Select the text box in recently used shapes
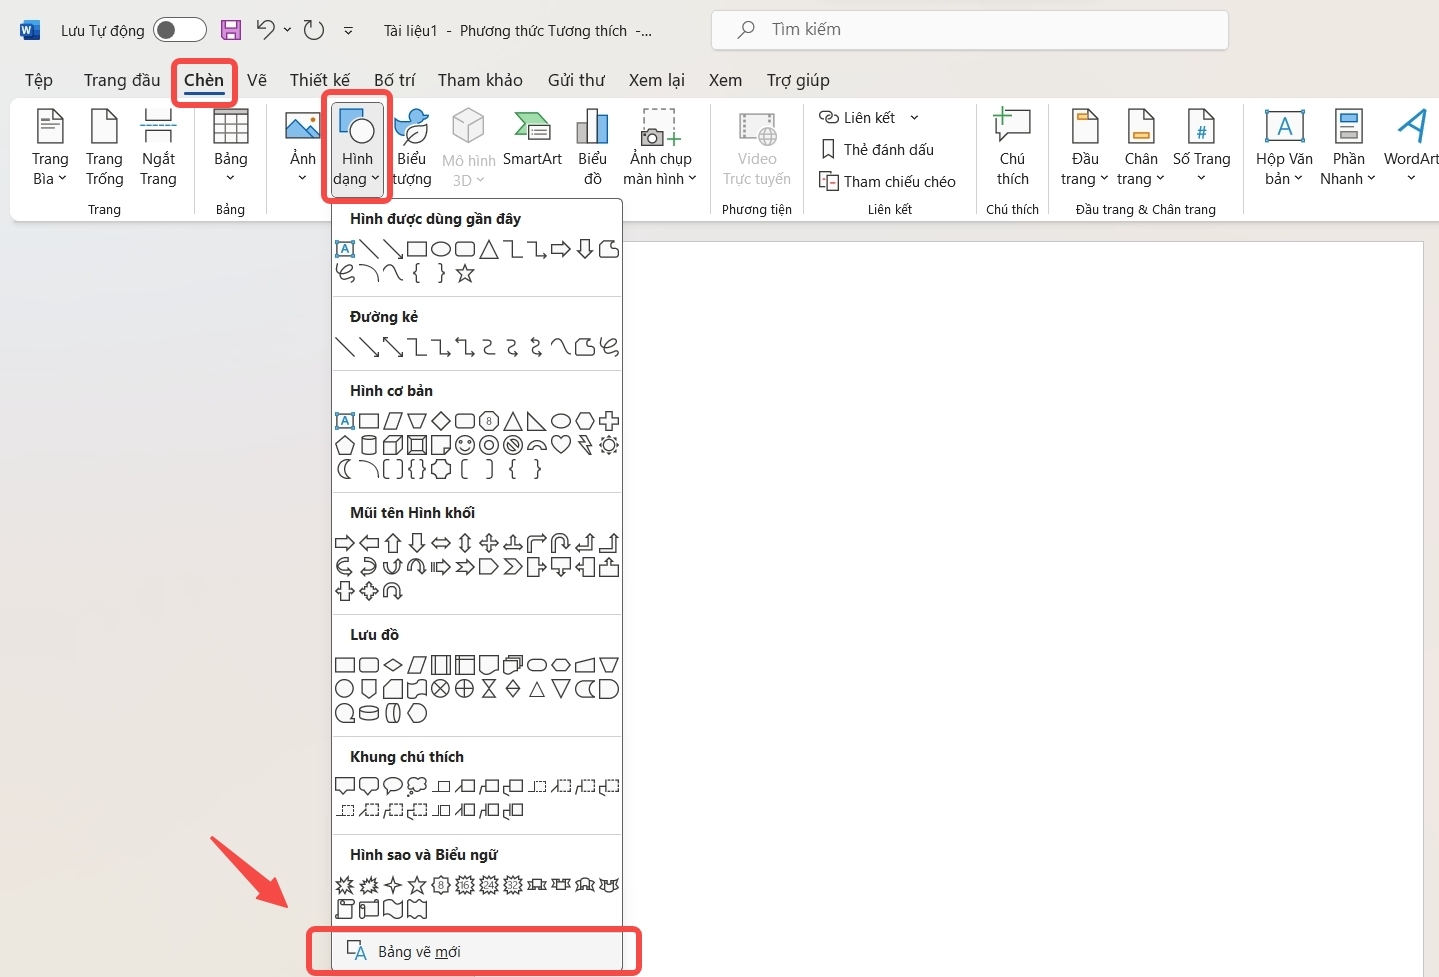Screen dimensions: 1439x977 click(x=345, y=249)
